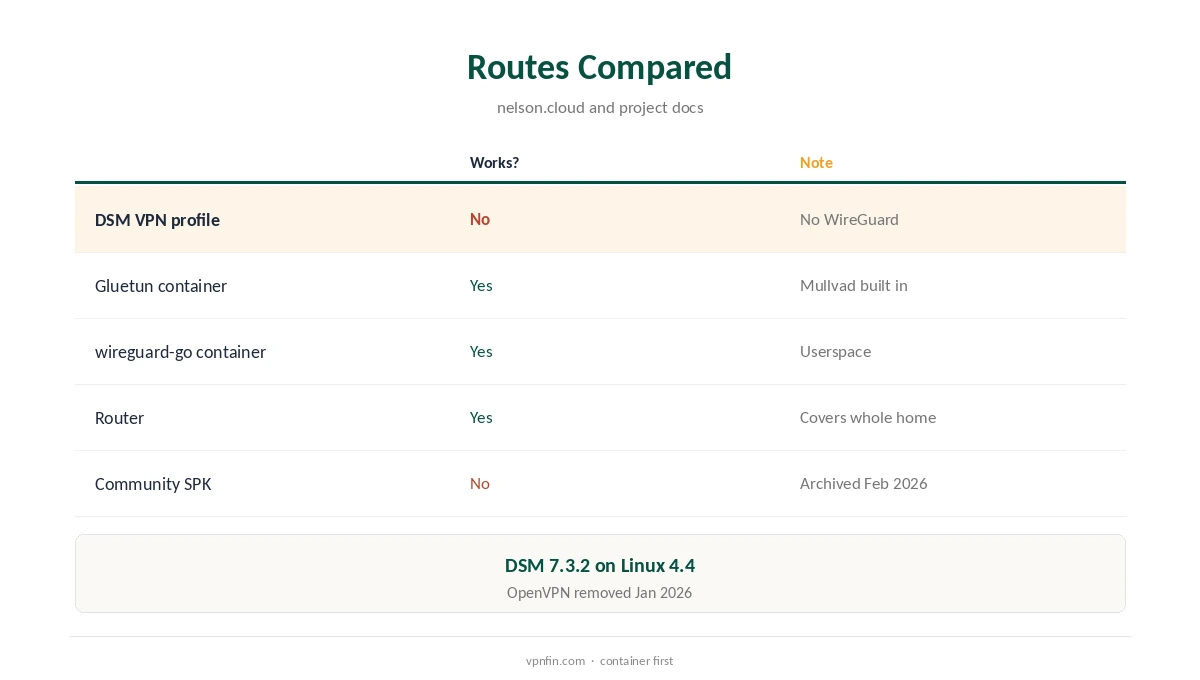Select the Community SPK row label
The width and height of the screenshot is (1200, 680).
pos(153,484)
